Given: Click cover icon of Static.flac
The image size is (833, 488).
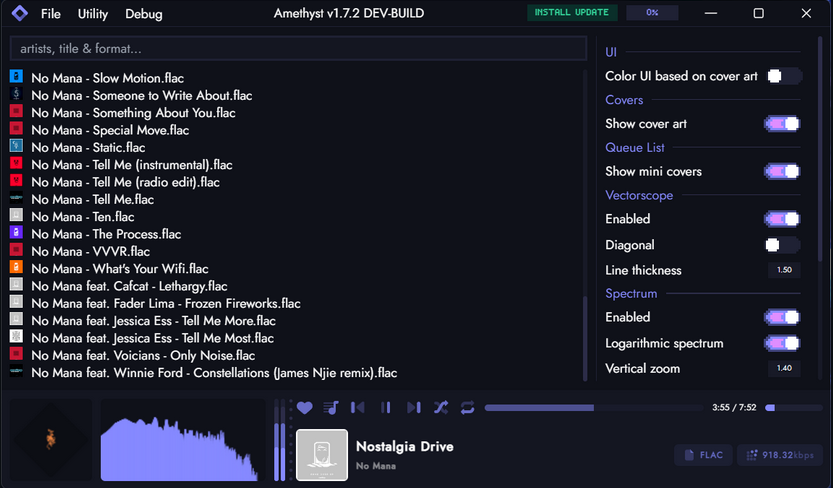Looking at the screenshot, I should pyautogui.click(x=16, y=145).
